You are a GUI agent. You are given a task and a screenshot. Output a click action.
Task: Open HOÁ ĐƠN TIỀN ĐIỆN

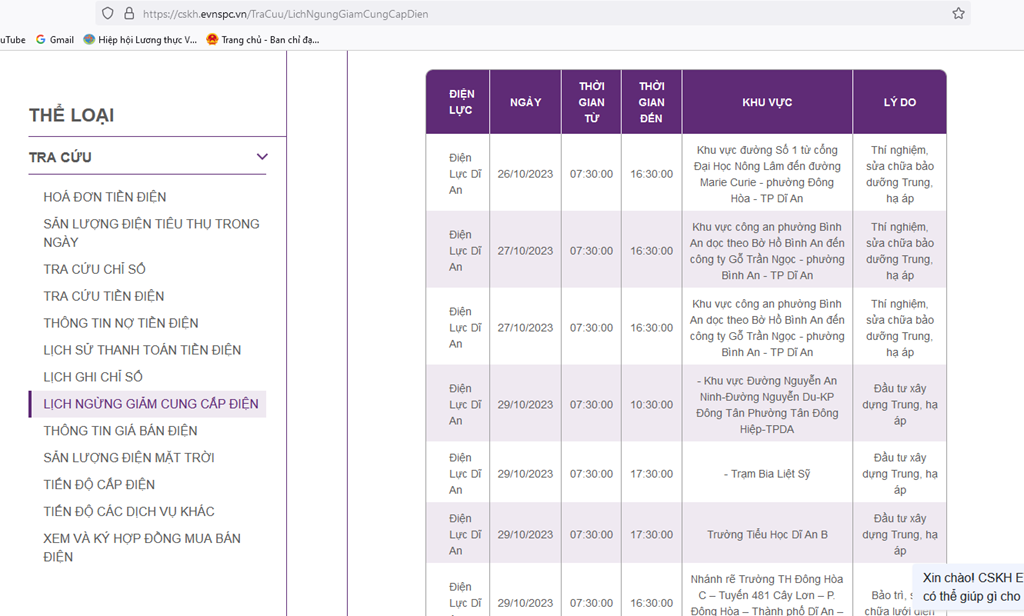click(x=104, y=197)
